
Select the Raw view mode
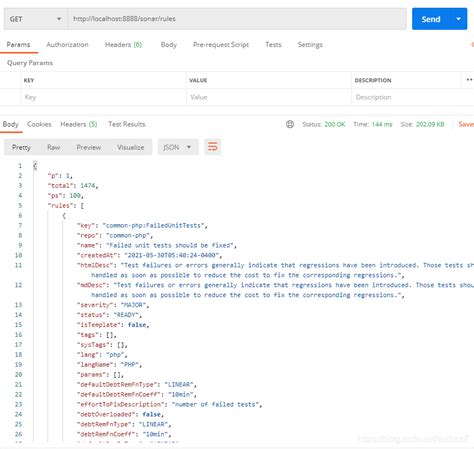tap(54, 147)
